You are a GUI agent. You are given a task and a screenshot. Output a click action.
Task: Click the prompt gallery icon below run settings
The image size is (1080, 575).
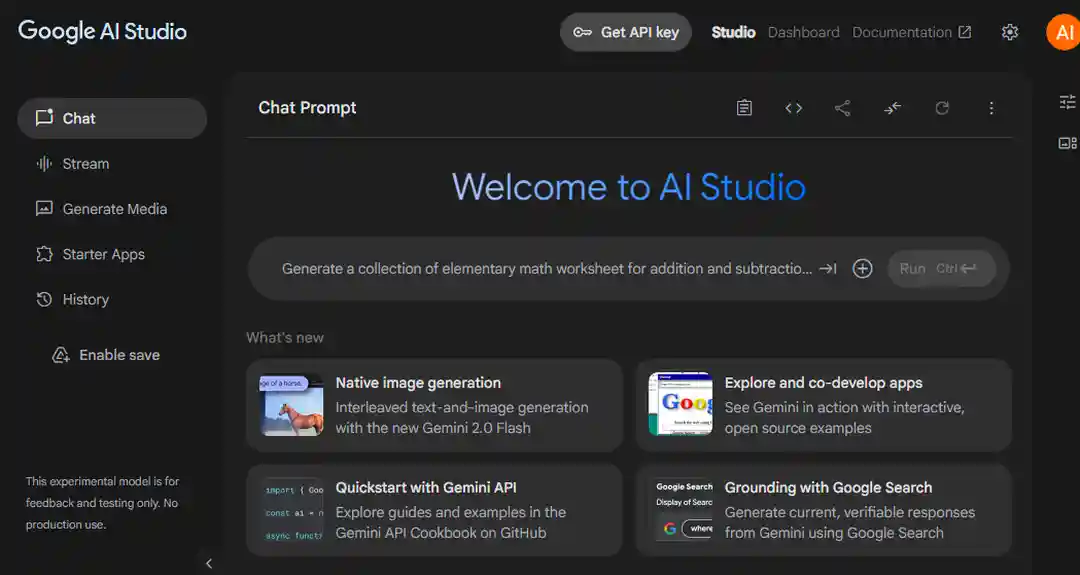point(1067,143)
